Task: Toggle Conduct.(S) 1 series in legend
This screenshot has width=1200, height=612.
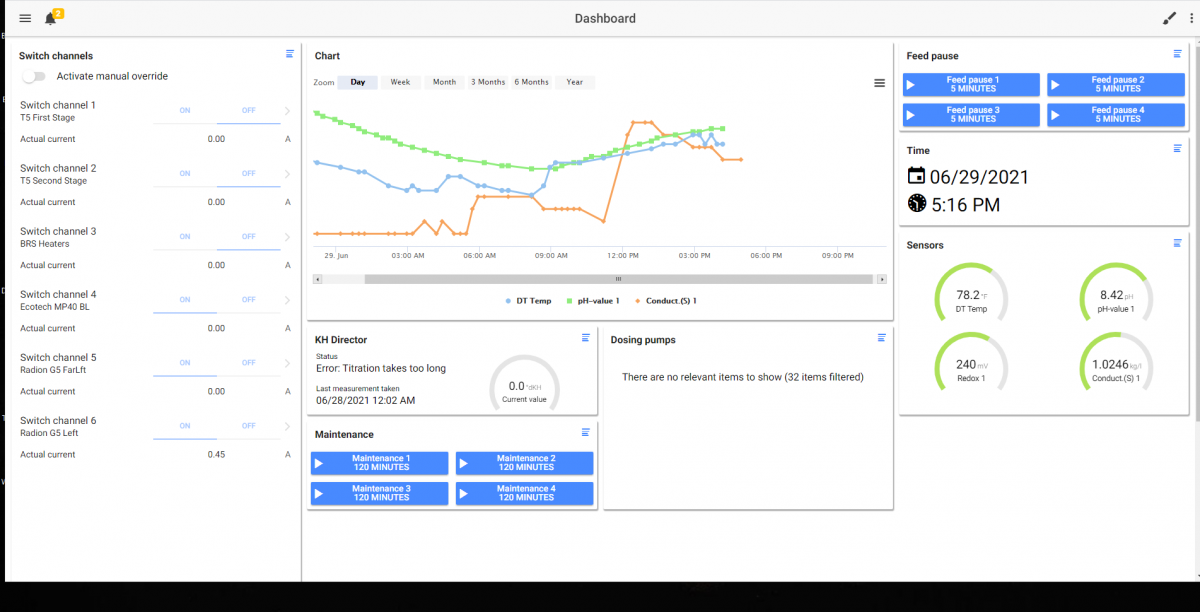Action: coord(666,301)
